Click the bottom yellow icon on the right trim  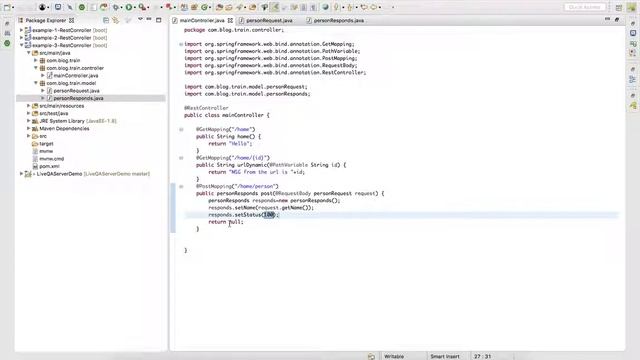click(633, 106)
